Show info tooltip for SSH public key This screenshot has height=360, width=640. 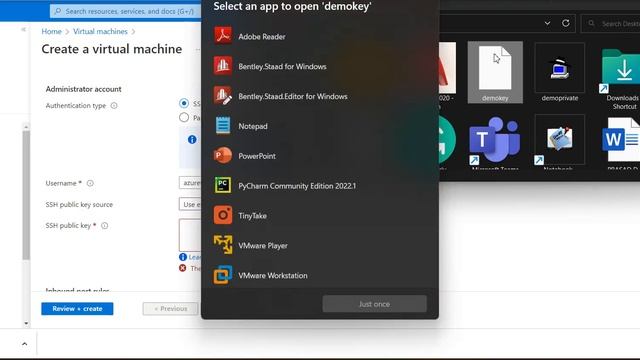pos(104,226)
